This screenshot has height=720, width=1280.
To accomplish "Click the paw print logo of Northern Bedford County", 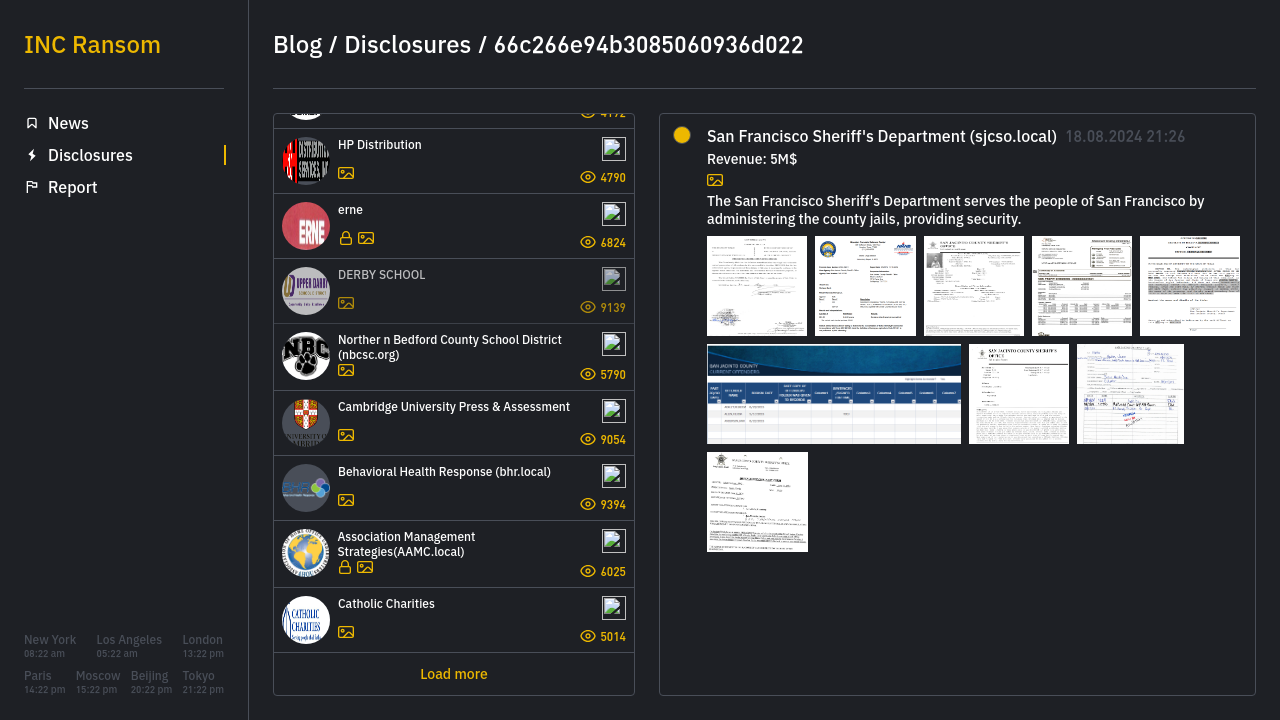I will click(306, 356).
